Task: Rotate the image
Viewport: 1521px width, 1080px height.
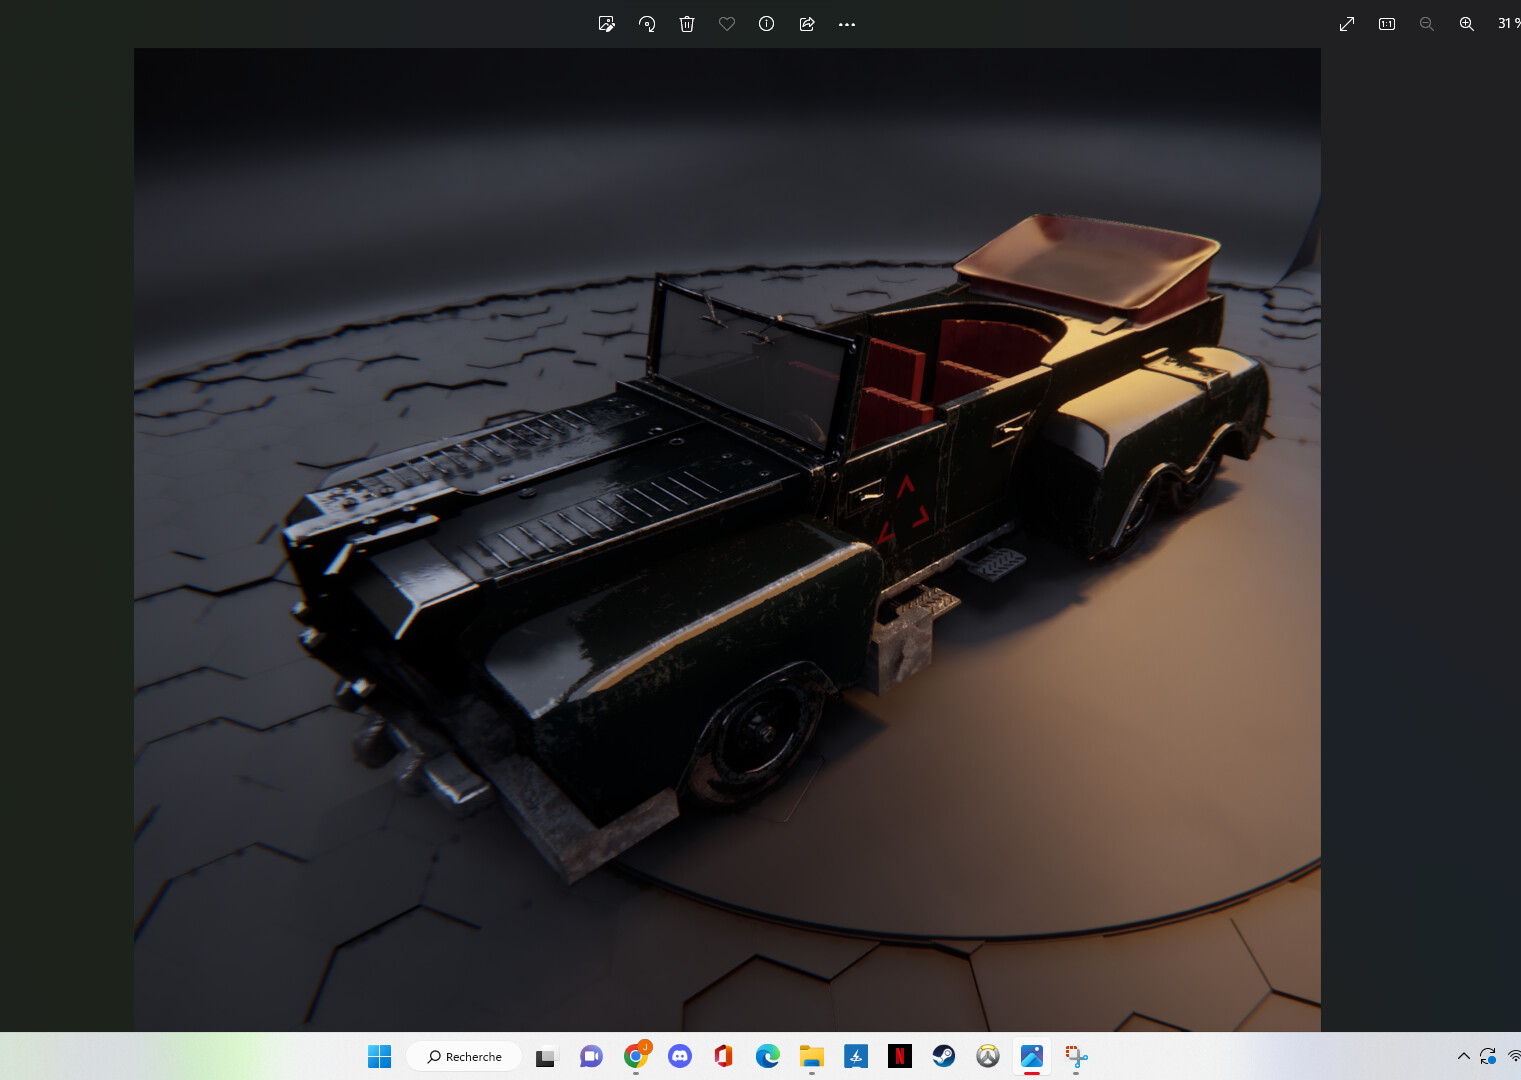Action: 647,24
